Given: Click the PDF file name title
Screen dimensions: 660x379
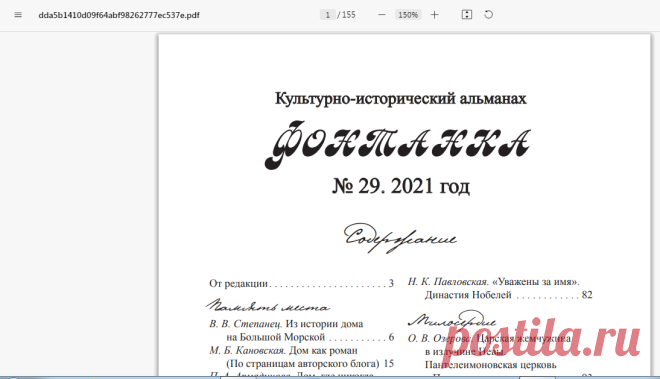Looking at the screenshot, I should [119, 15].
